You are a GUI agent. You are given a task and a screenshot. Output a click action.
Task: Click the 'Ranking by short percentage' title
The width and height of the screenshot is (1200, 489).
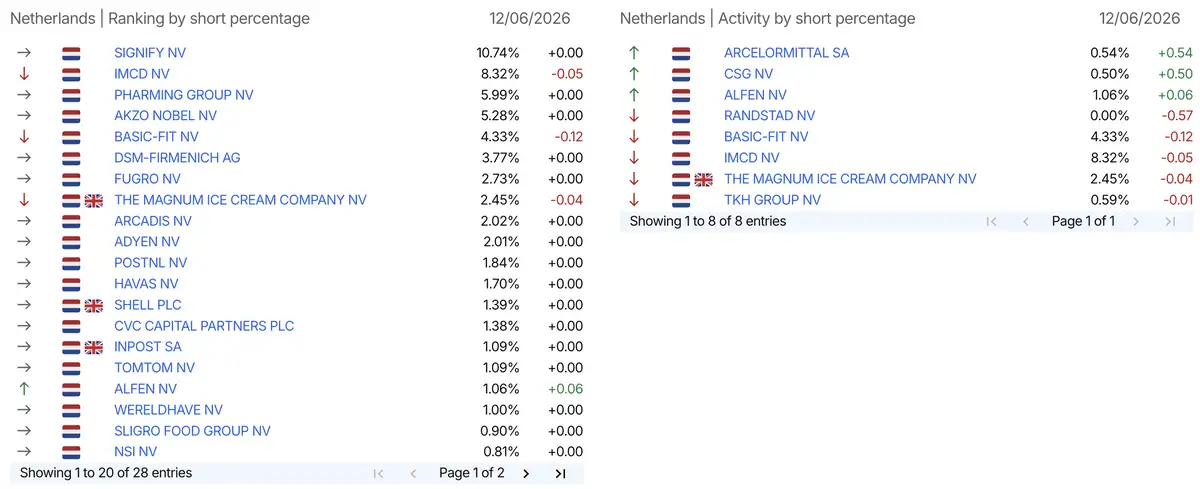209,18
